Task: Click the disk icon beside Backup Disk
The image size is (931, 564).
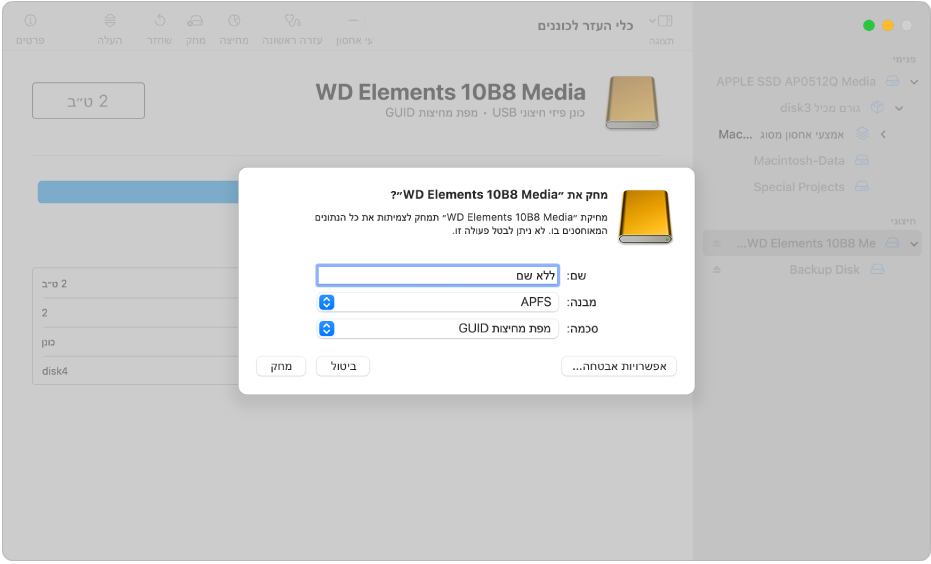Action: 878,270
